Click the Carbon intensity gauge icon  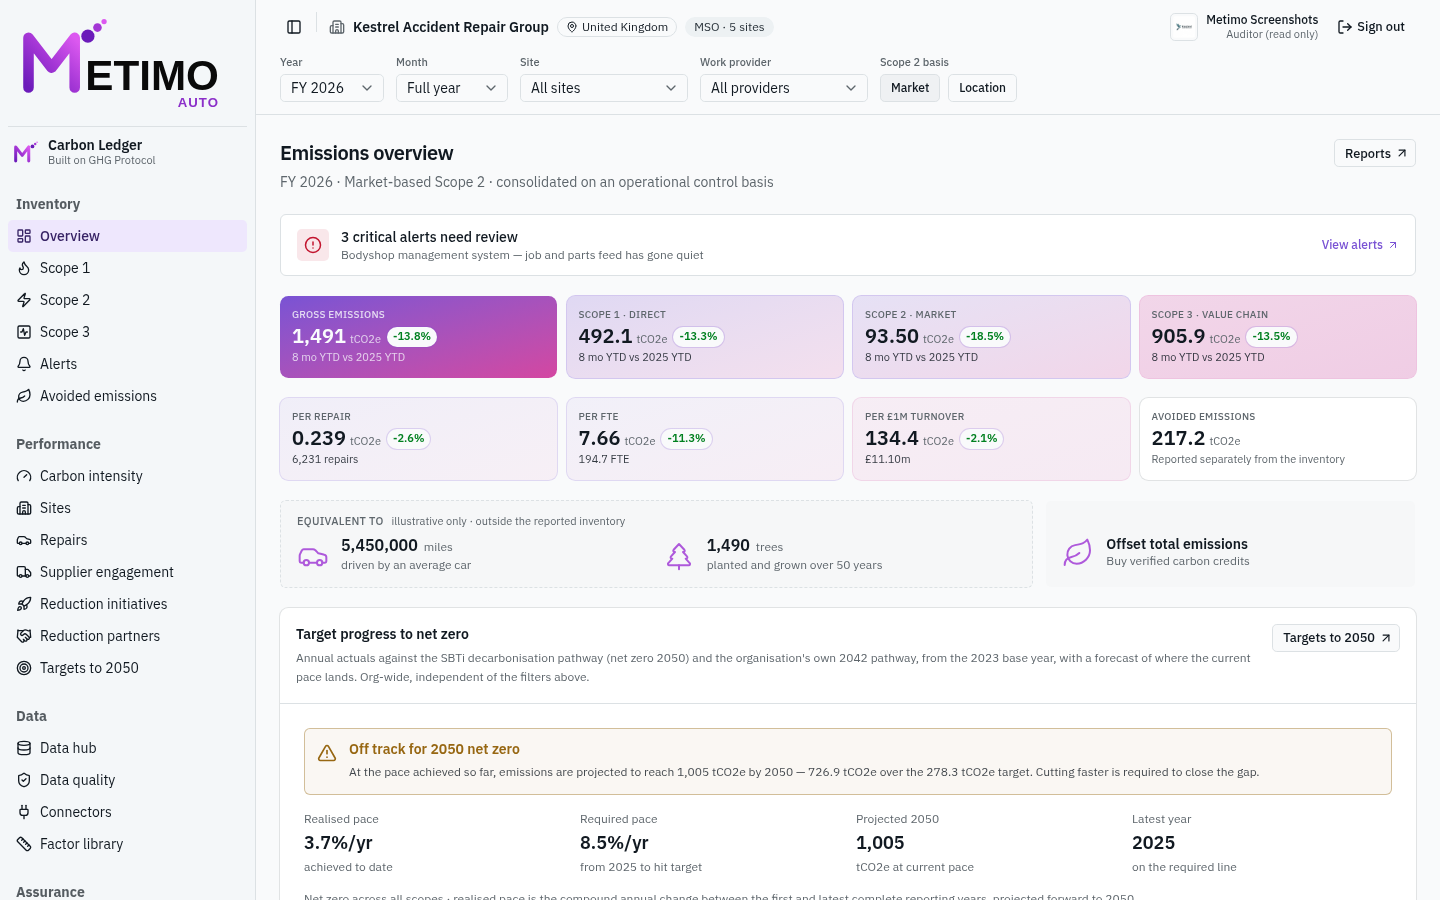click(x=24, y=476)
